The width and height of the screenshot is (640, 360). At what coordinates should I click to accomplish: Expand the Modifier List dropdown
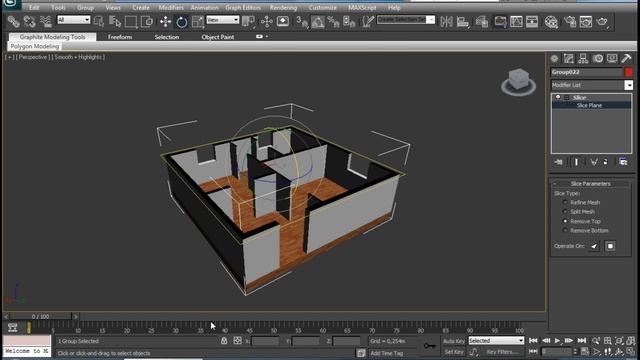(x=629, y=85)
